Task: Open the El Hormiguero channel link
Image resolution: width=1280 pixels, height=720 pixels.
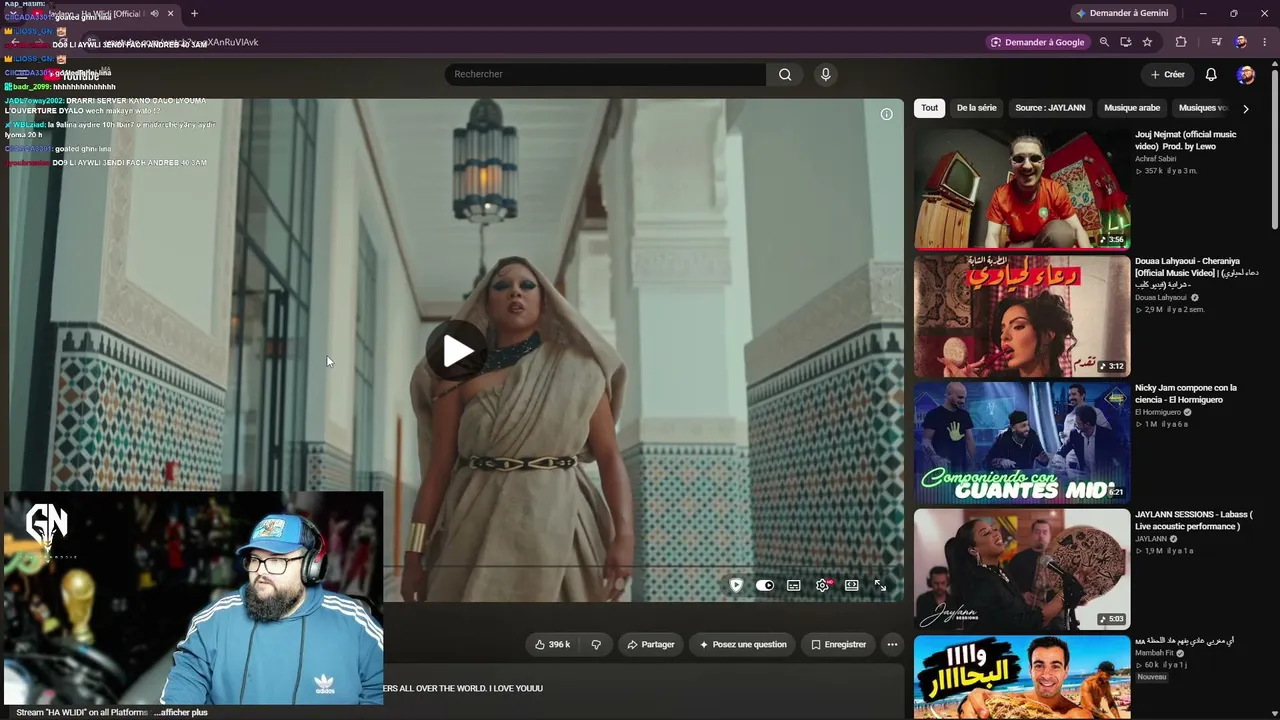Action: (x=1158, y=412)
